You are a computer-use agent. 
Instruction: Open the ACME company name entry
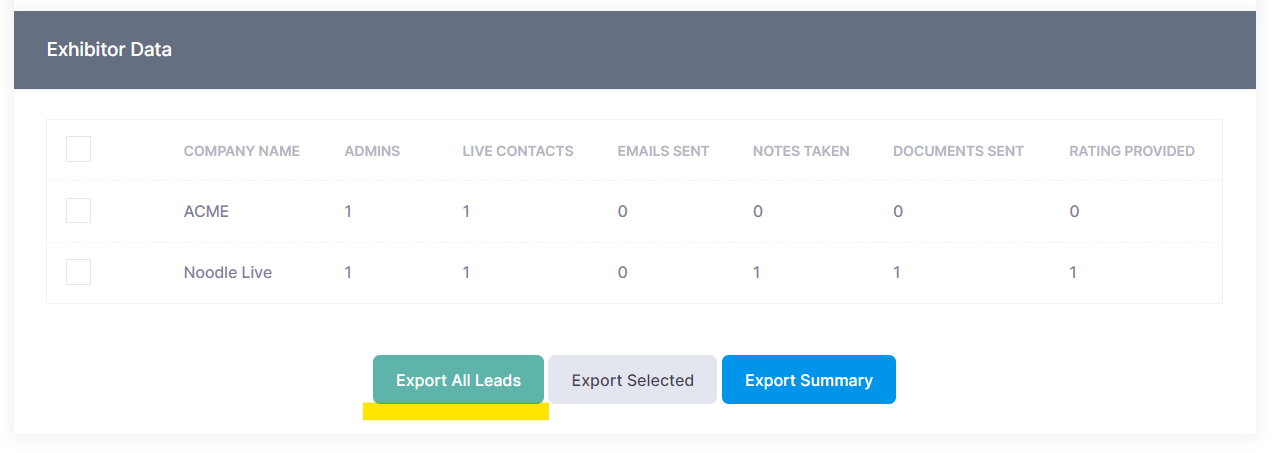[206, 212]
